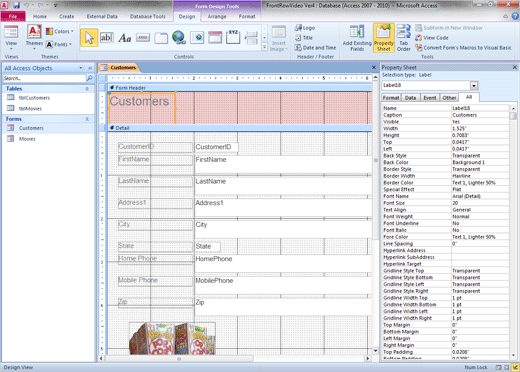
Task: Open the Property Sheet Data tab
Action: click(410, 98)
